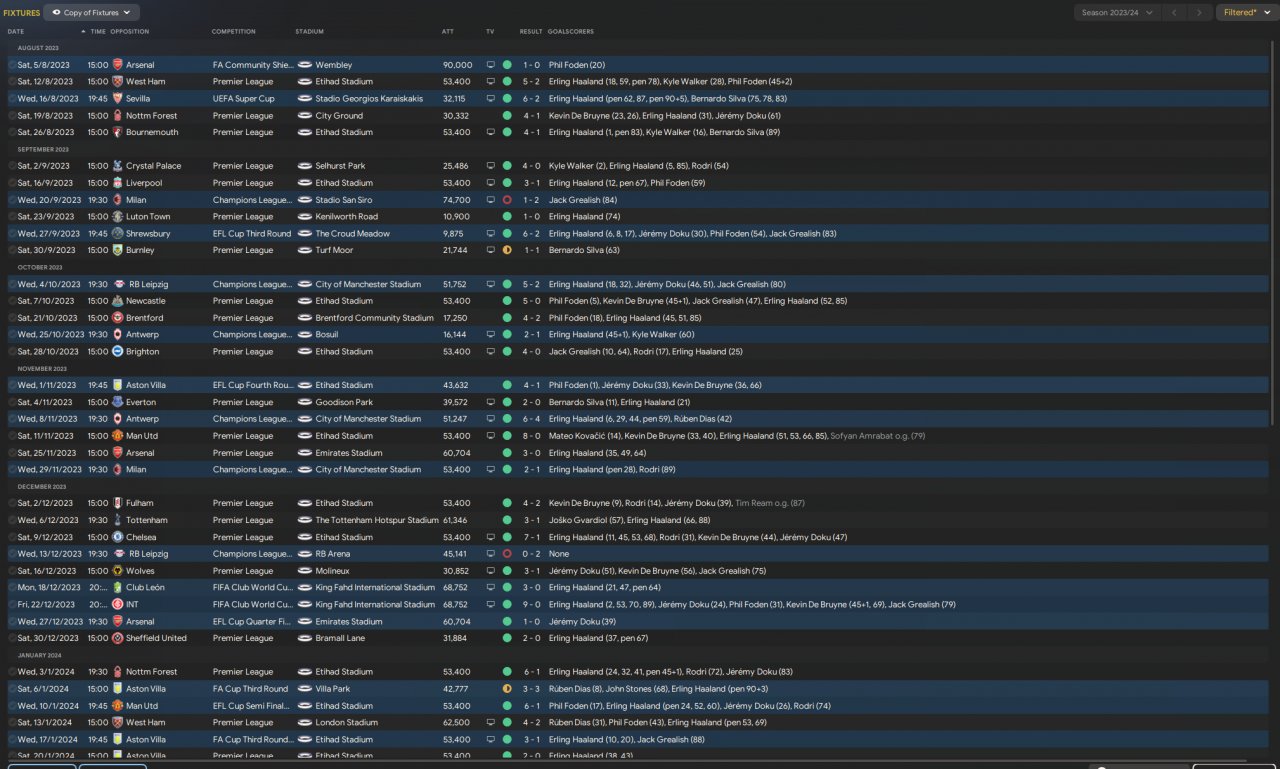The image size is (1280, 769).
Task: Click the Date column sort arrow
Action: click(84, 32)
